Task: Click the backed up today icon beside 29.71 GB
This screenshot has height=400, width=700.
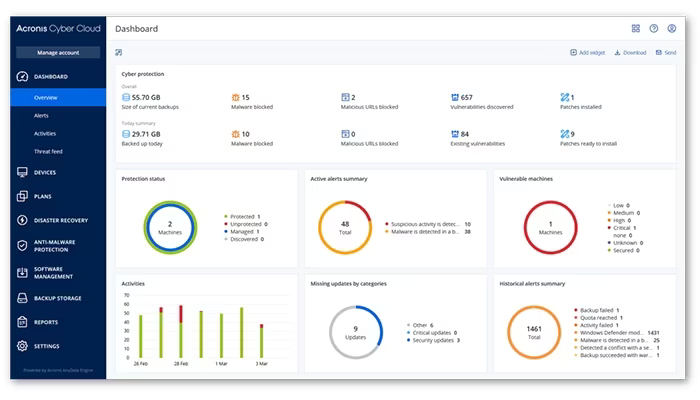Action: point(126,134)
